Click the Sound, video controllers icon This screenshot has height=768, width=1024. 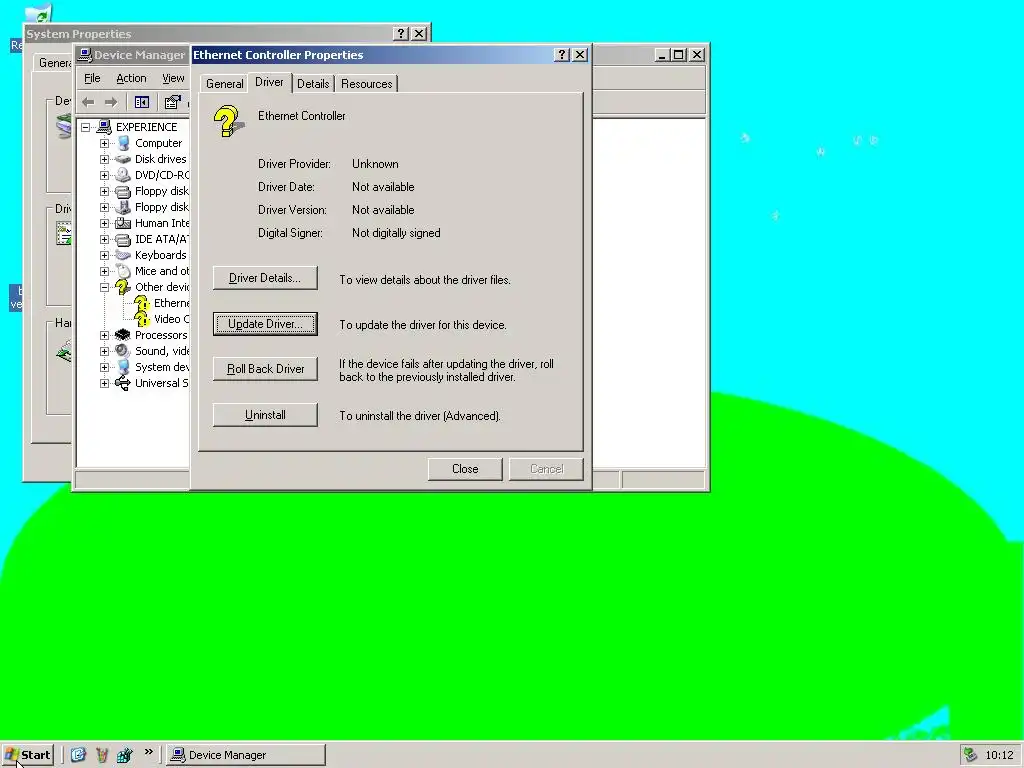[123, 351]
